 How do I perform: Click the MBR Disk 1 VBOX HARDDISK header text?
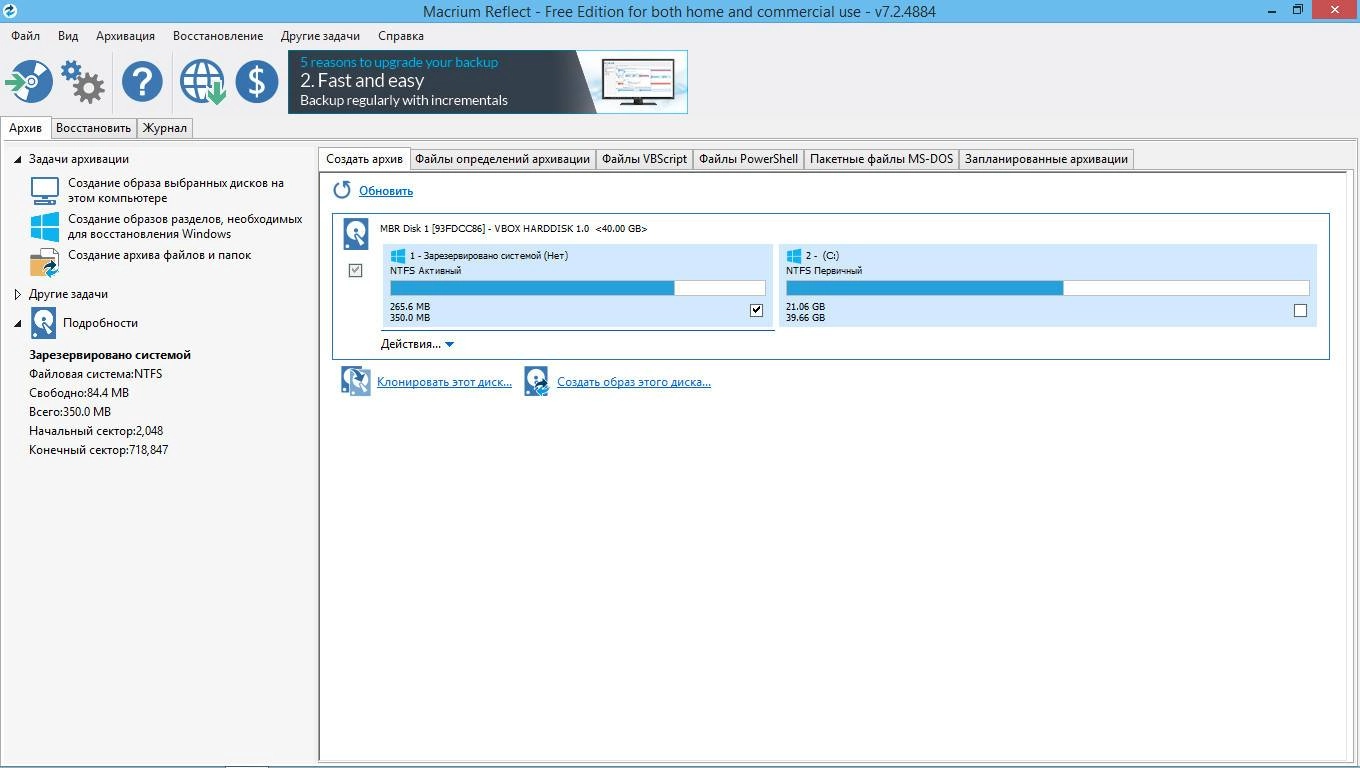513,229
